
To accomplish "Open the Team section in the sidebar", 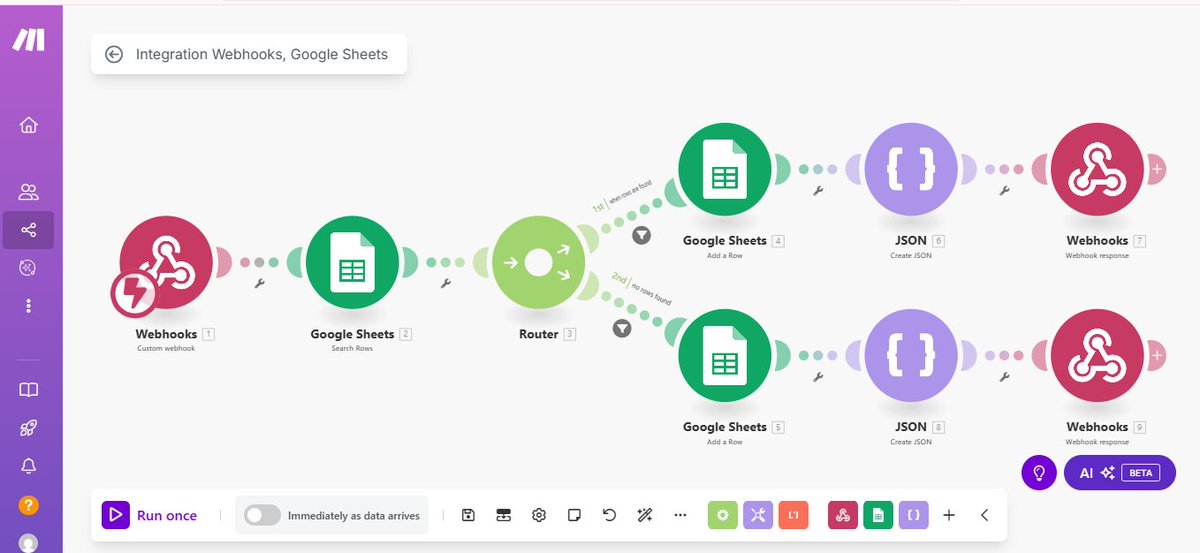I will click(x=28, y=192).
